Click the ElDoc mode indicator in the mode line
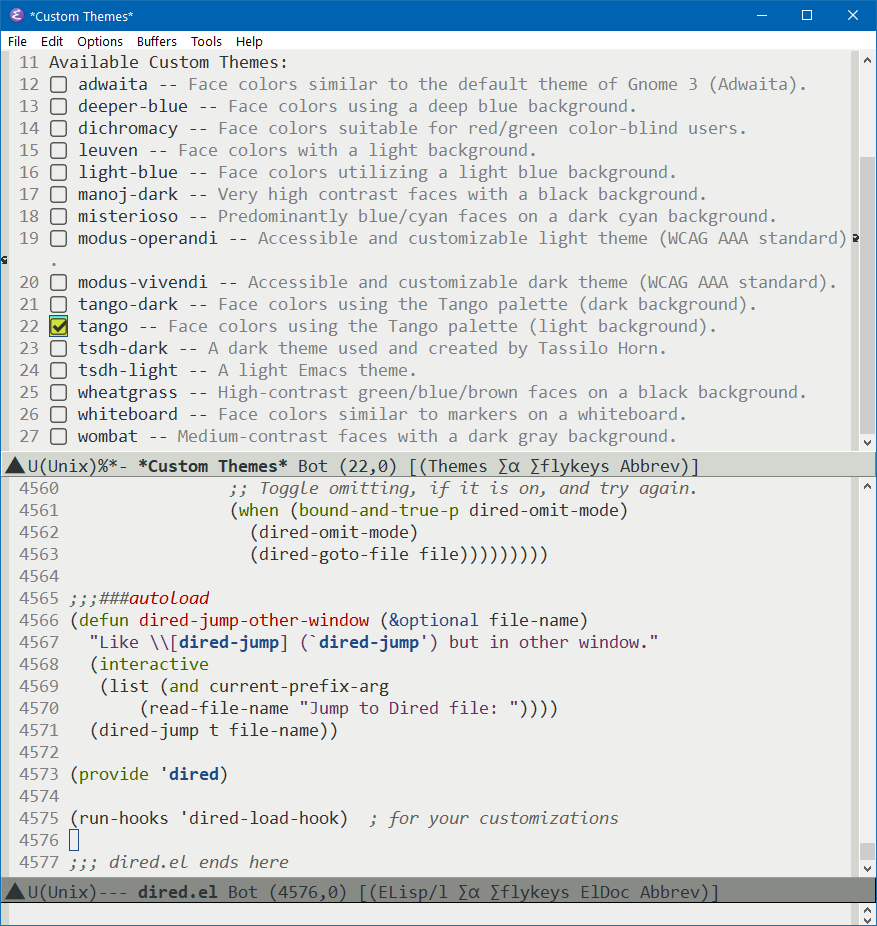877x926 pixels. point(604,891)
